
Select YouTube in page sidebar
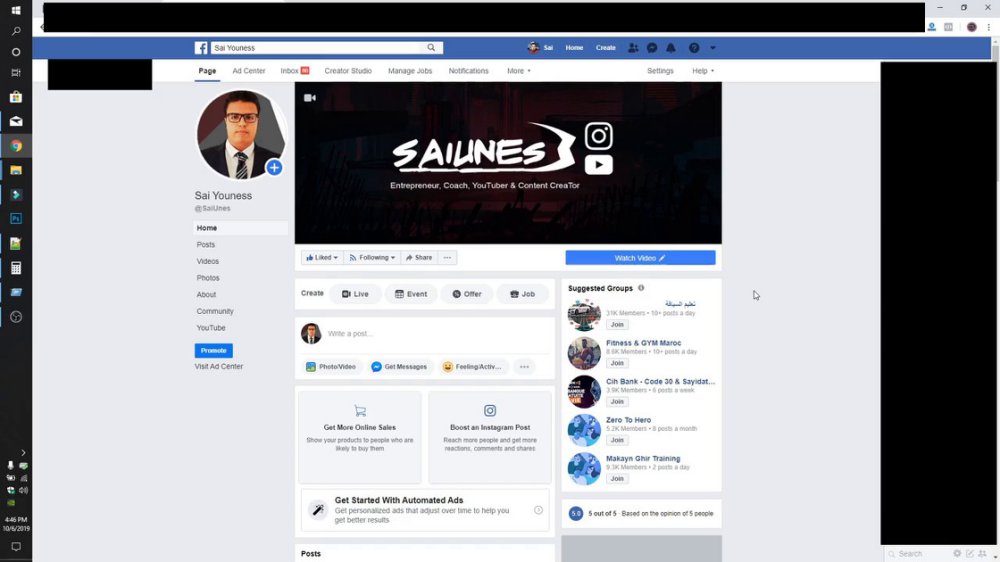tap(210, 327)
